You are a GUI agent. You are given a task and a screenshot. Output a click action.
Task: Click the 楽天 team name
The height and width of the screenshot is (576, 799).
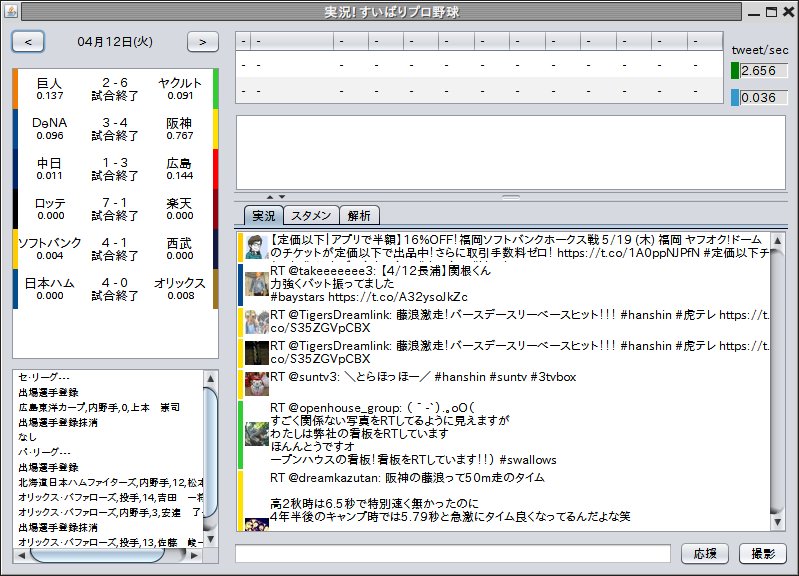pos(179,203)
